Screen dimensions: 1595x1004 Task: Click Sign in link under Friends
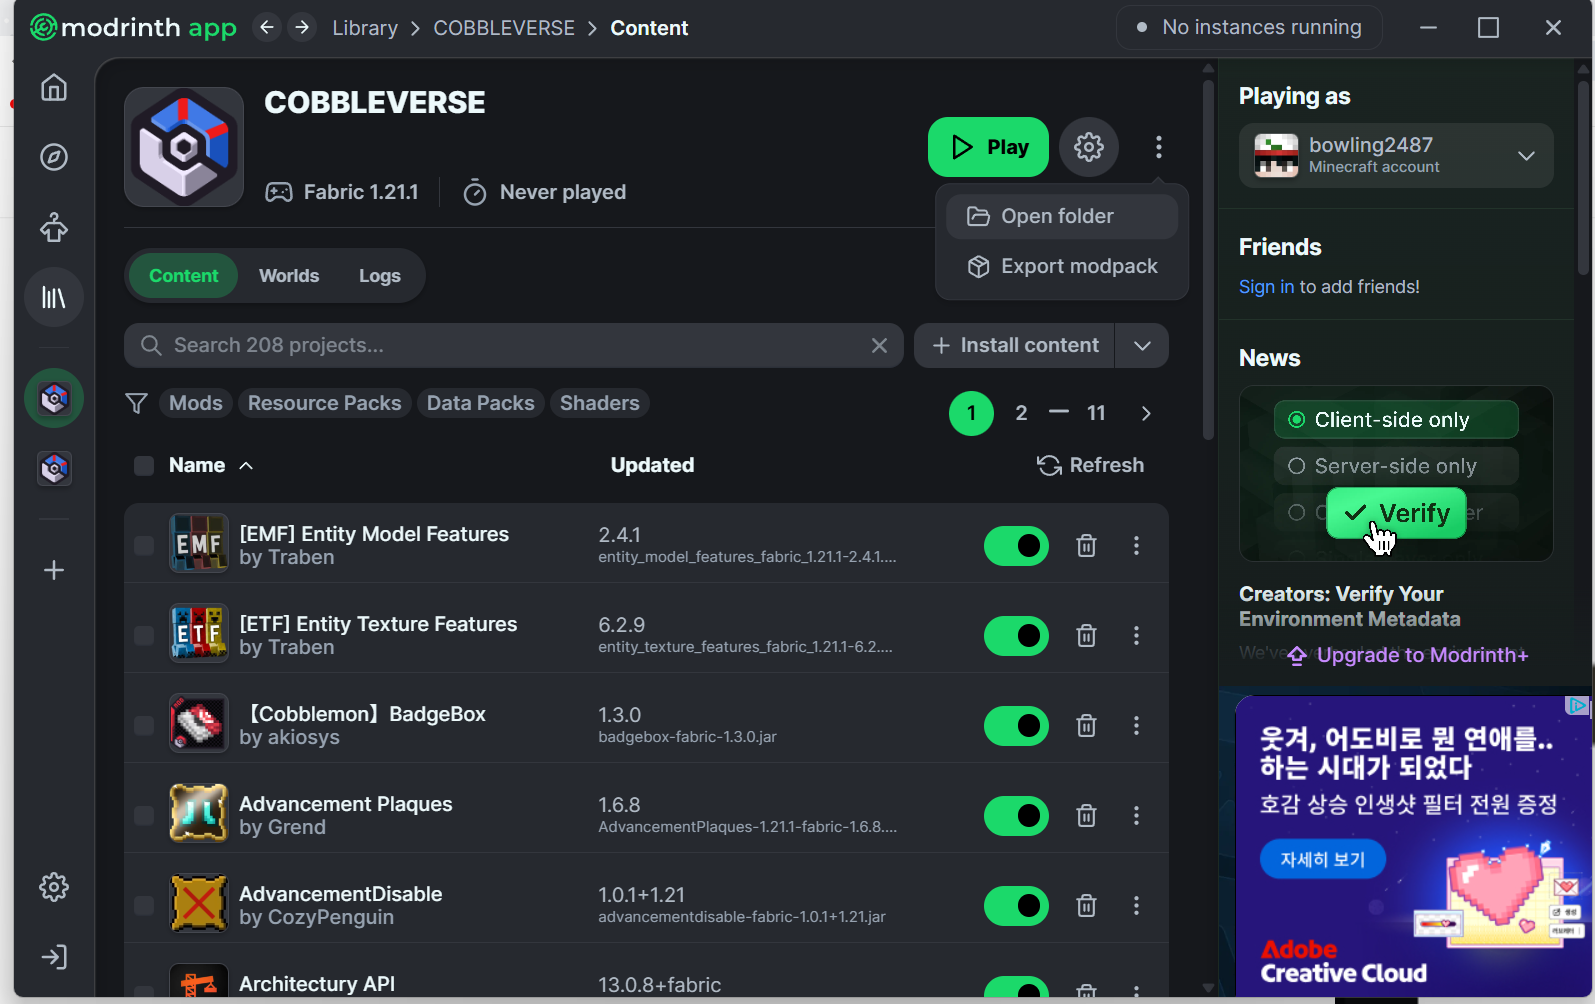tap(1266, 287)
